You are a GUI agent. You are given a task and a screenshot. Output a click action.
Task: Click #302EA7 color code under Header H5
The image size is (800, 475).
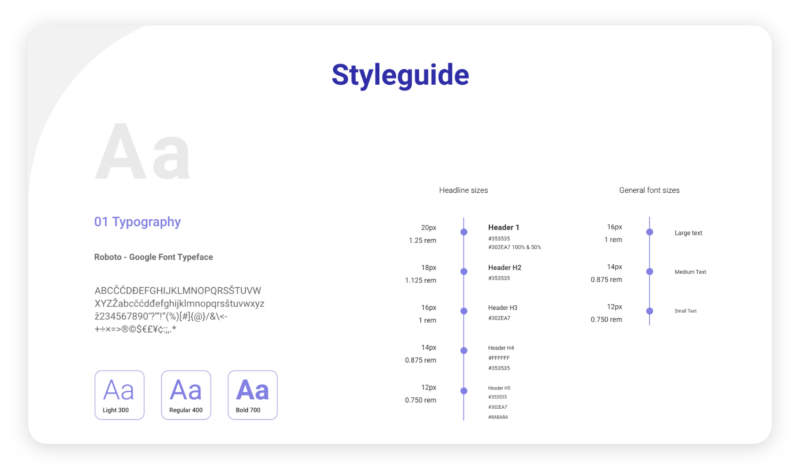coord(497,407)
